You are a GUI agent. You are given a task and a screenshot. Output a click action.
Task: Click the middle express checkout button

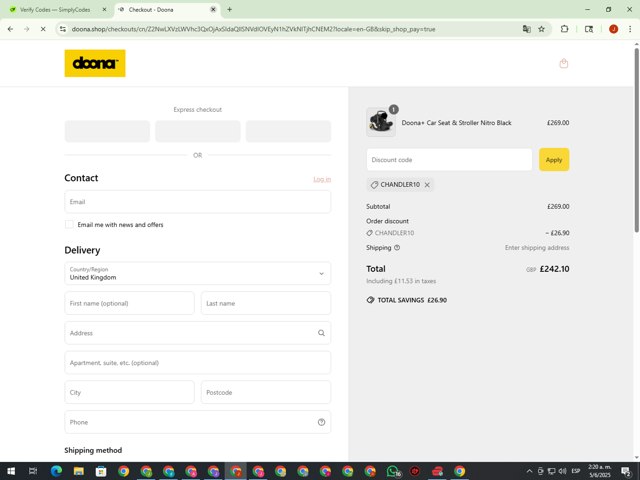point(198,131)
